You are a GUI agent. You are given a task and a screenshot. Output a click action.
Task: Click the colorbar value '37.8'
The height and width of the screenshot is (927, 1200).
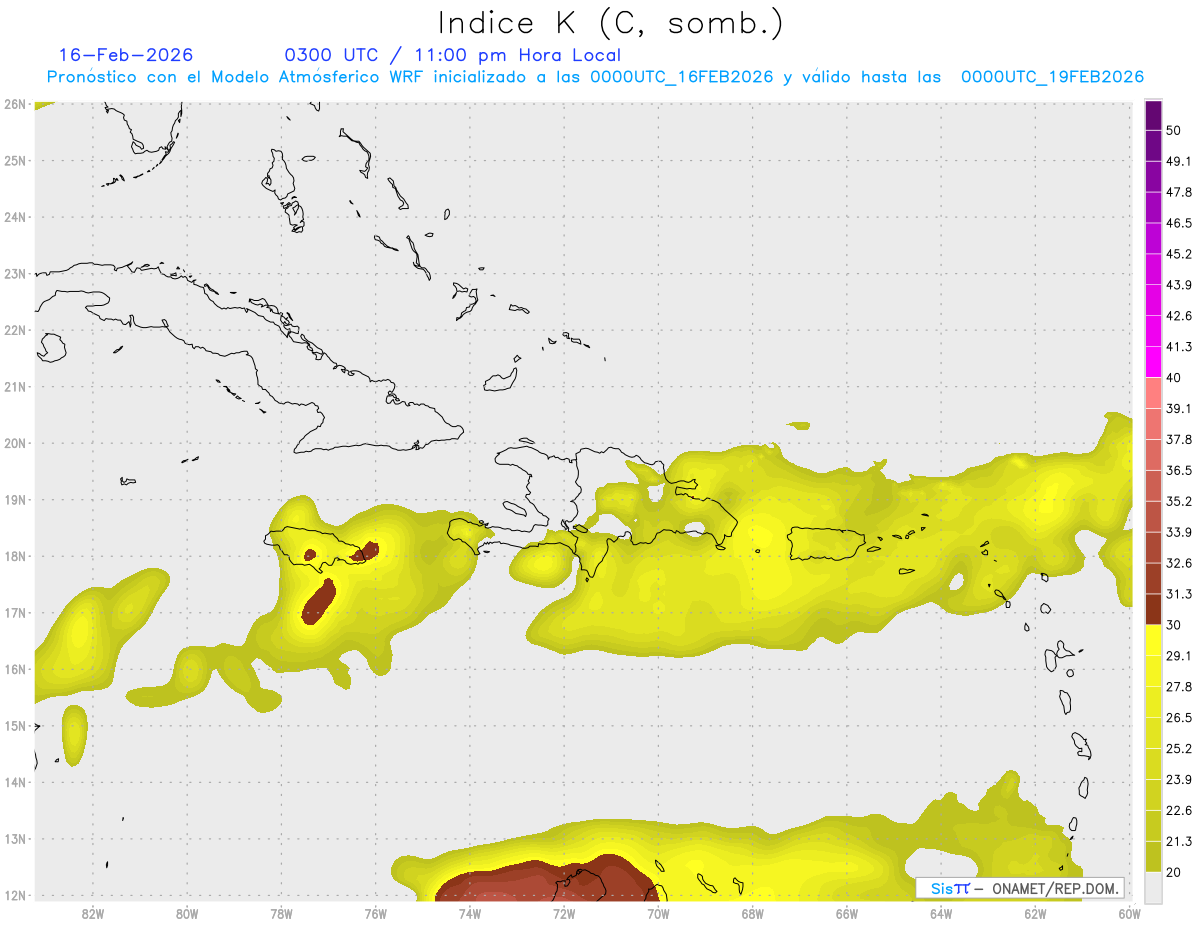coord(1177,439)
